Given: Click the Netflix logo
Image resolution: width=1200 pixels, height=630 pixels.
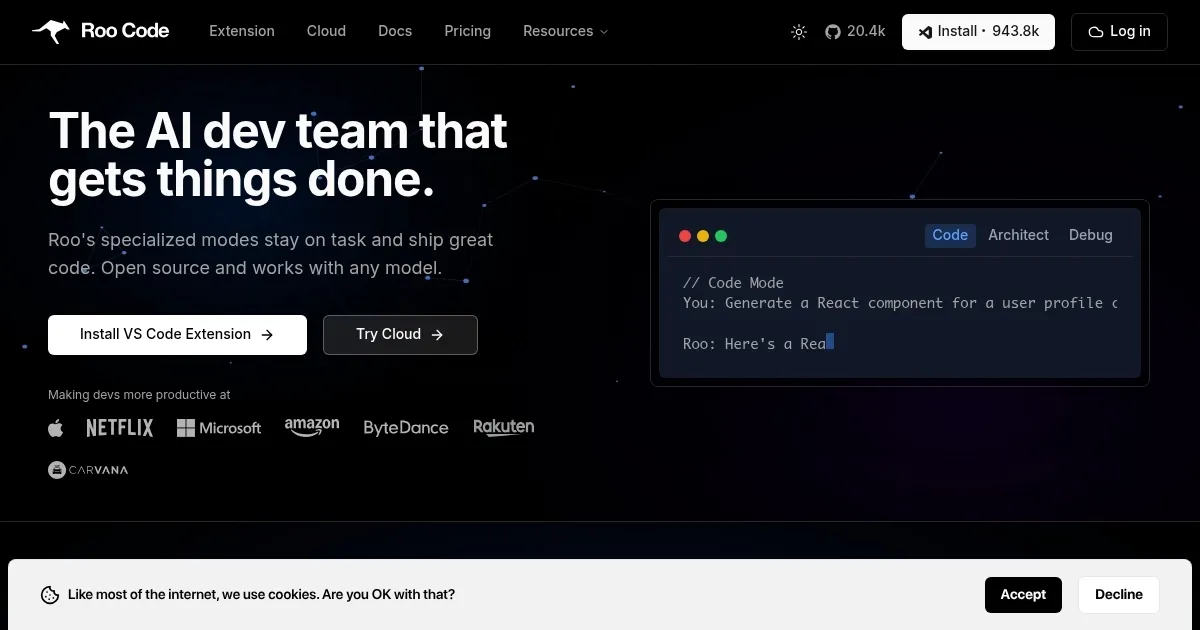Looking at the screenshot, I should click(x=119, y=427).
